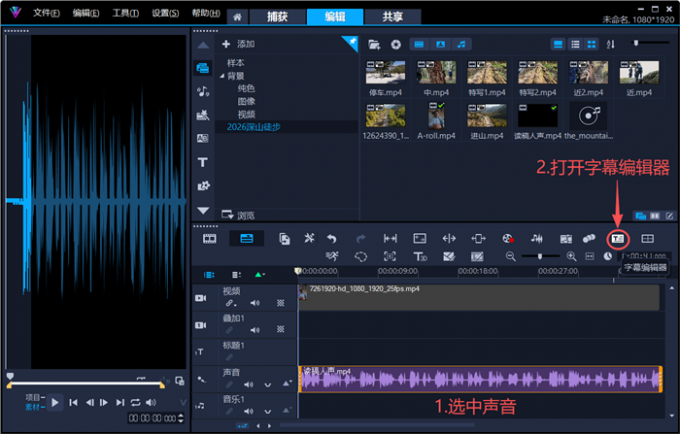Zoom in the timeline with plus magnifier
The height and width of the screenshot is (434, 680).
pos(571,256)
